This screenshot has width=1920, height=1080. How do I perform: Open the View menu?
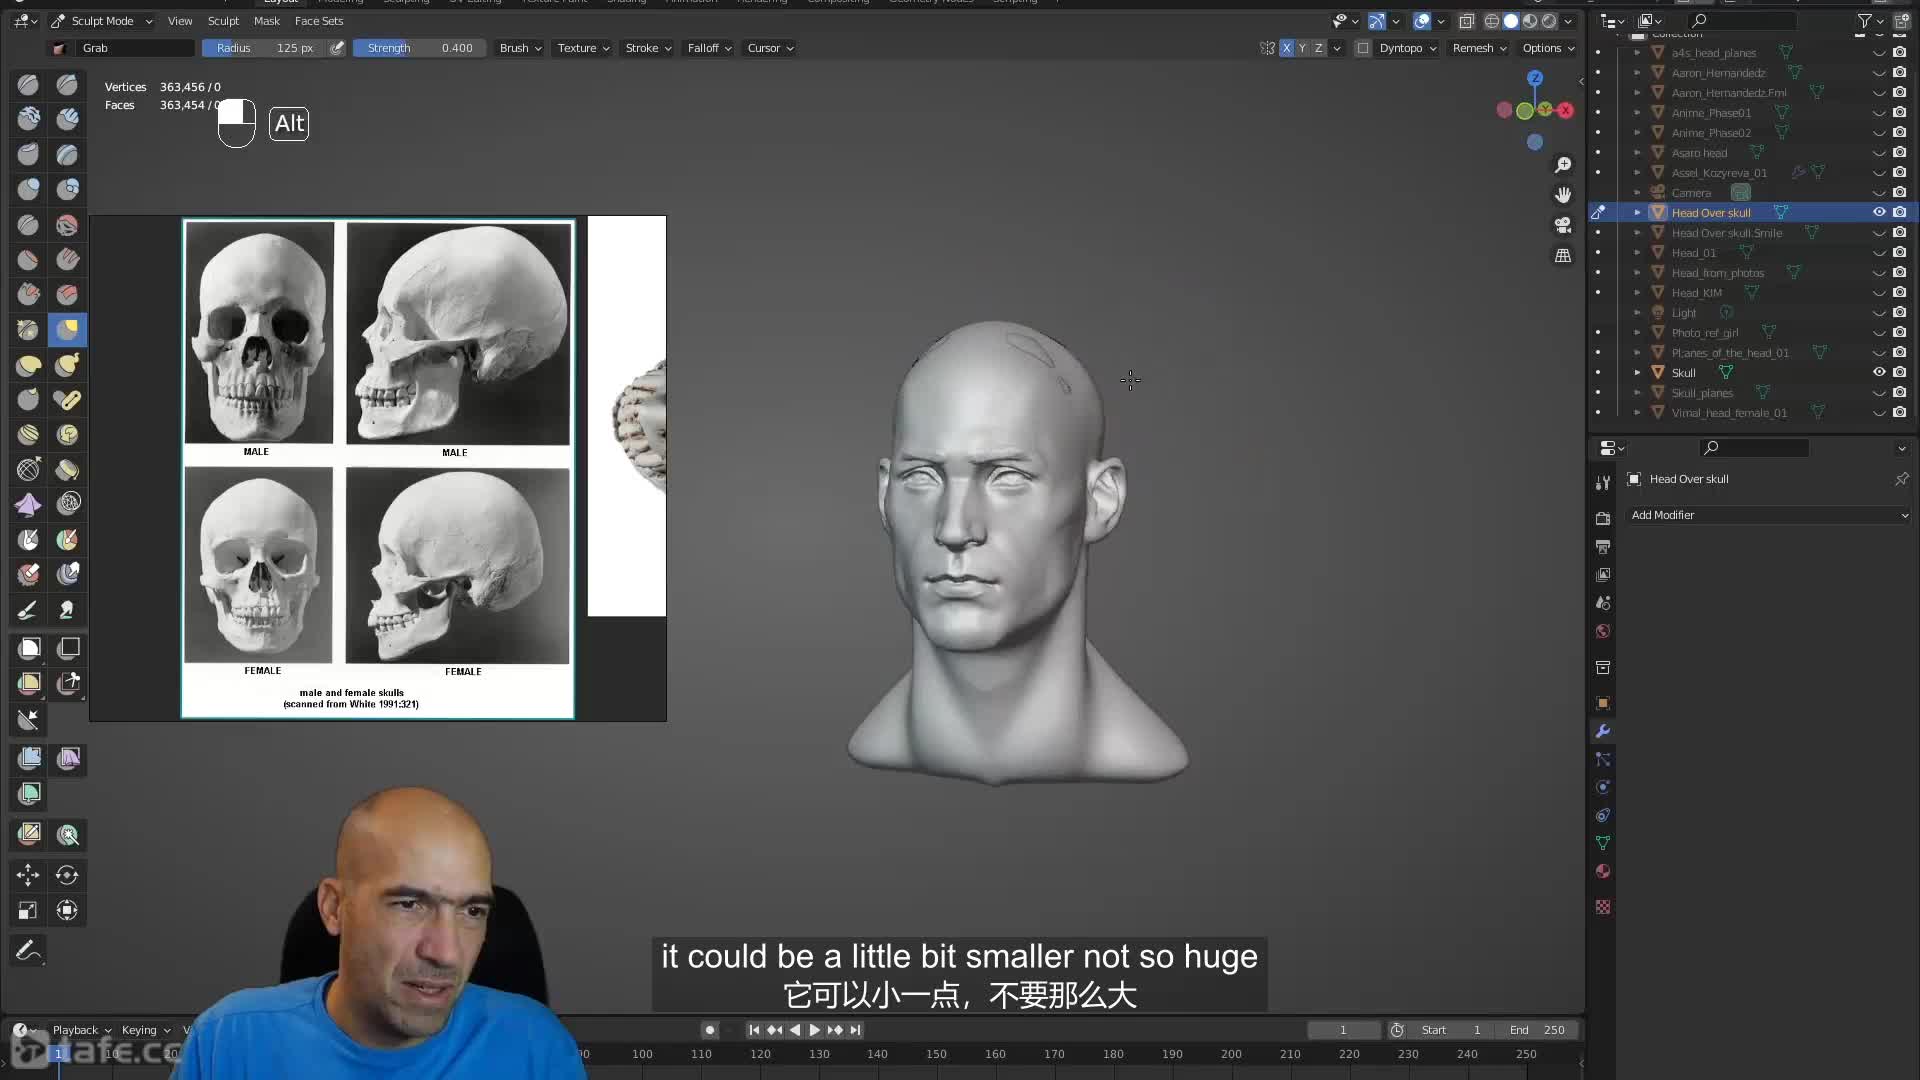(180, 21)
